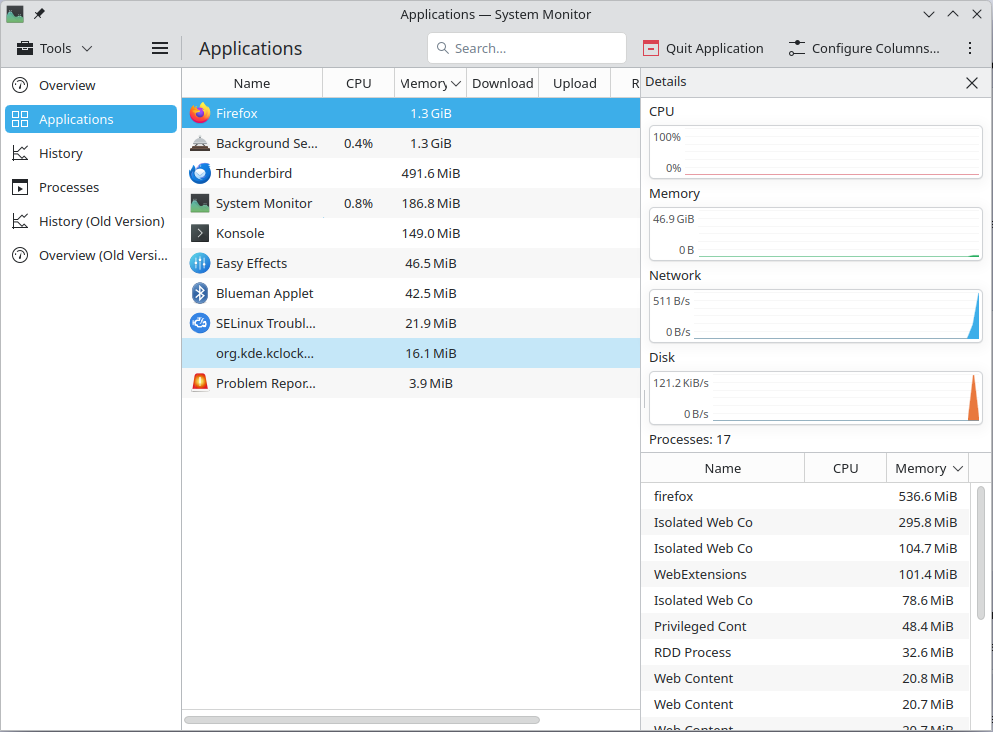Click the Overview (Old Version) gauge icon
Viewport: 993px width, 732px height.
[20, 255]
